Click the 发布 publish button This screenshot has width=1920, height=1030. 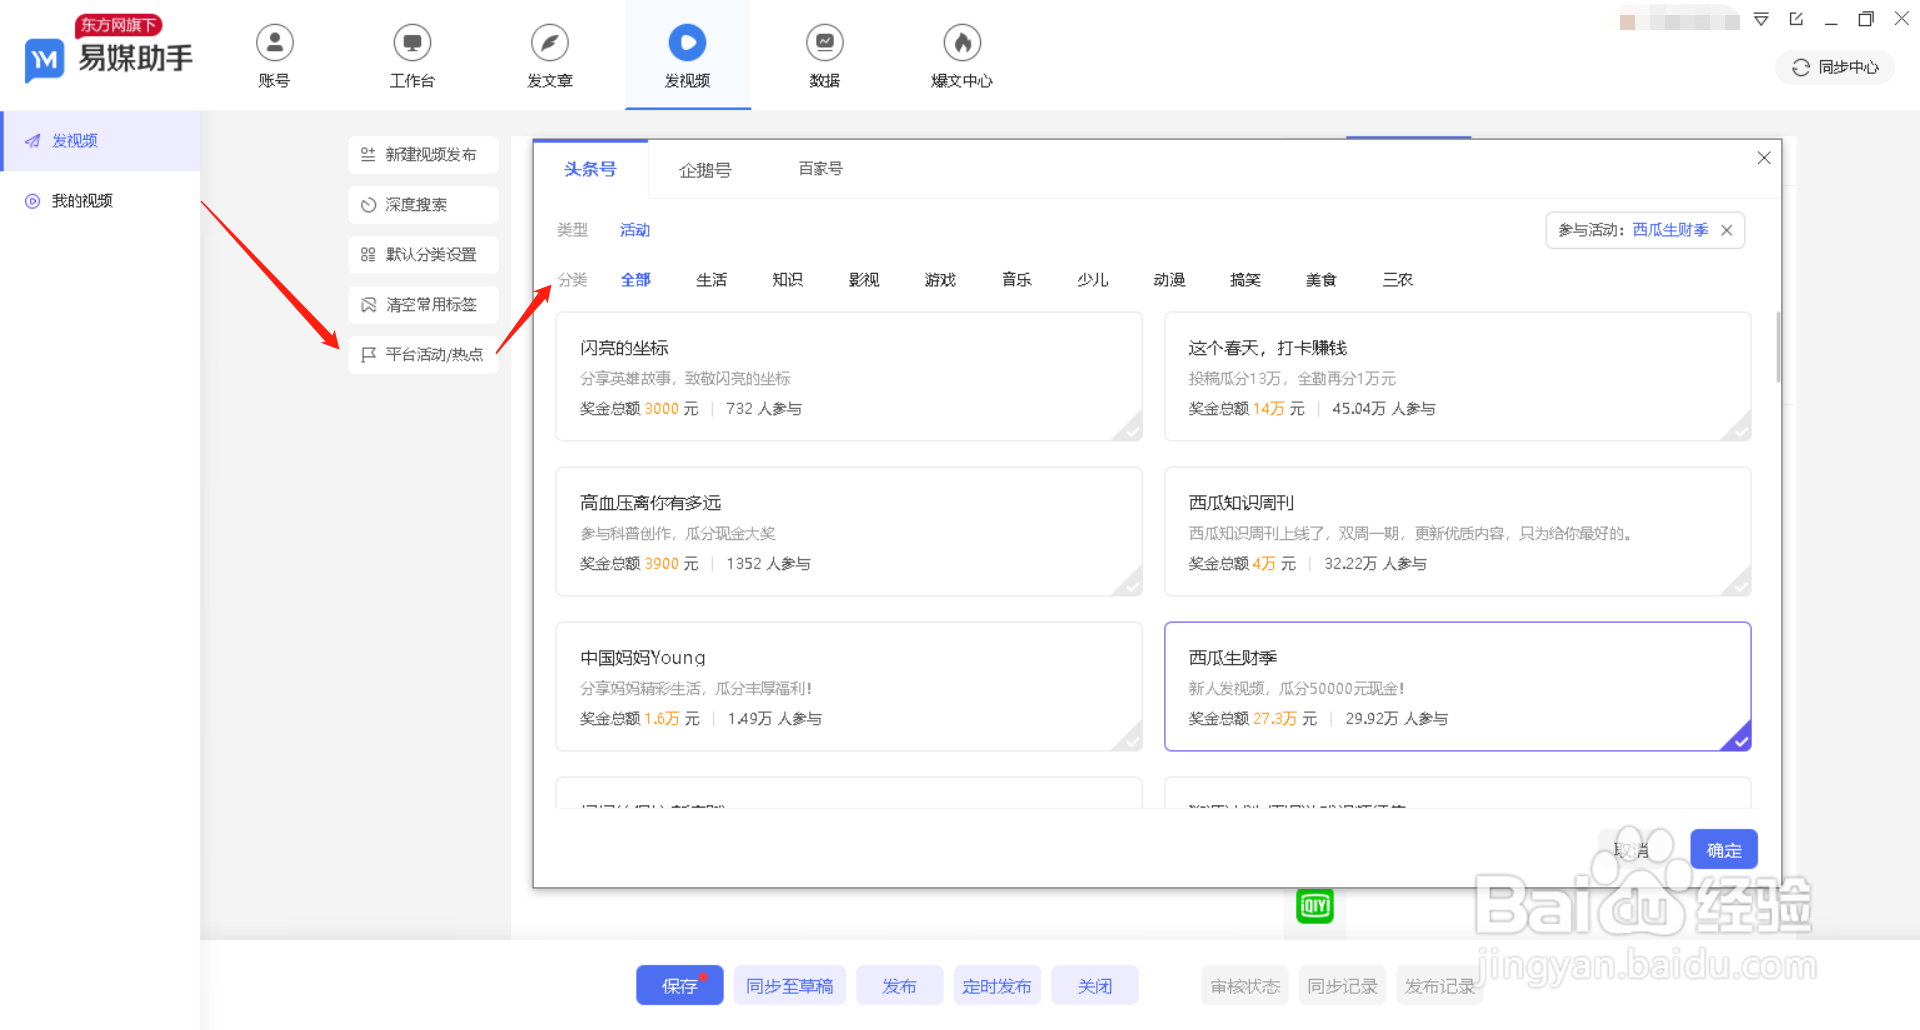tap(899, 986)
